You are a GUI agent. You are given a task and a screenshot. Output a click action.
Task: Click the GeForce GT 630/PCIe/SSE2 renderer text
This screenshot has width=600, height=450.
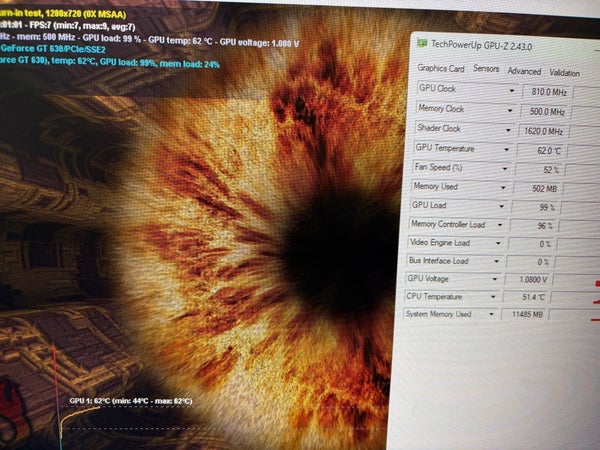[53, 49]
